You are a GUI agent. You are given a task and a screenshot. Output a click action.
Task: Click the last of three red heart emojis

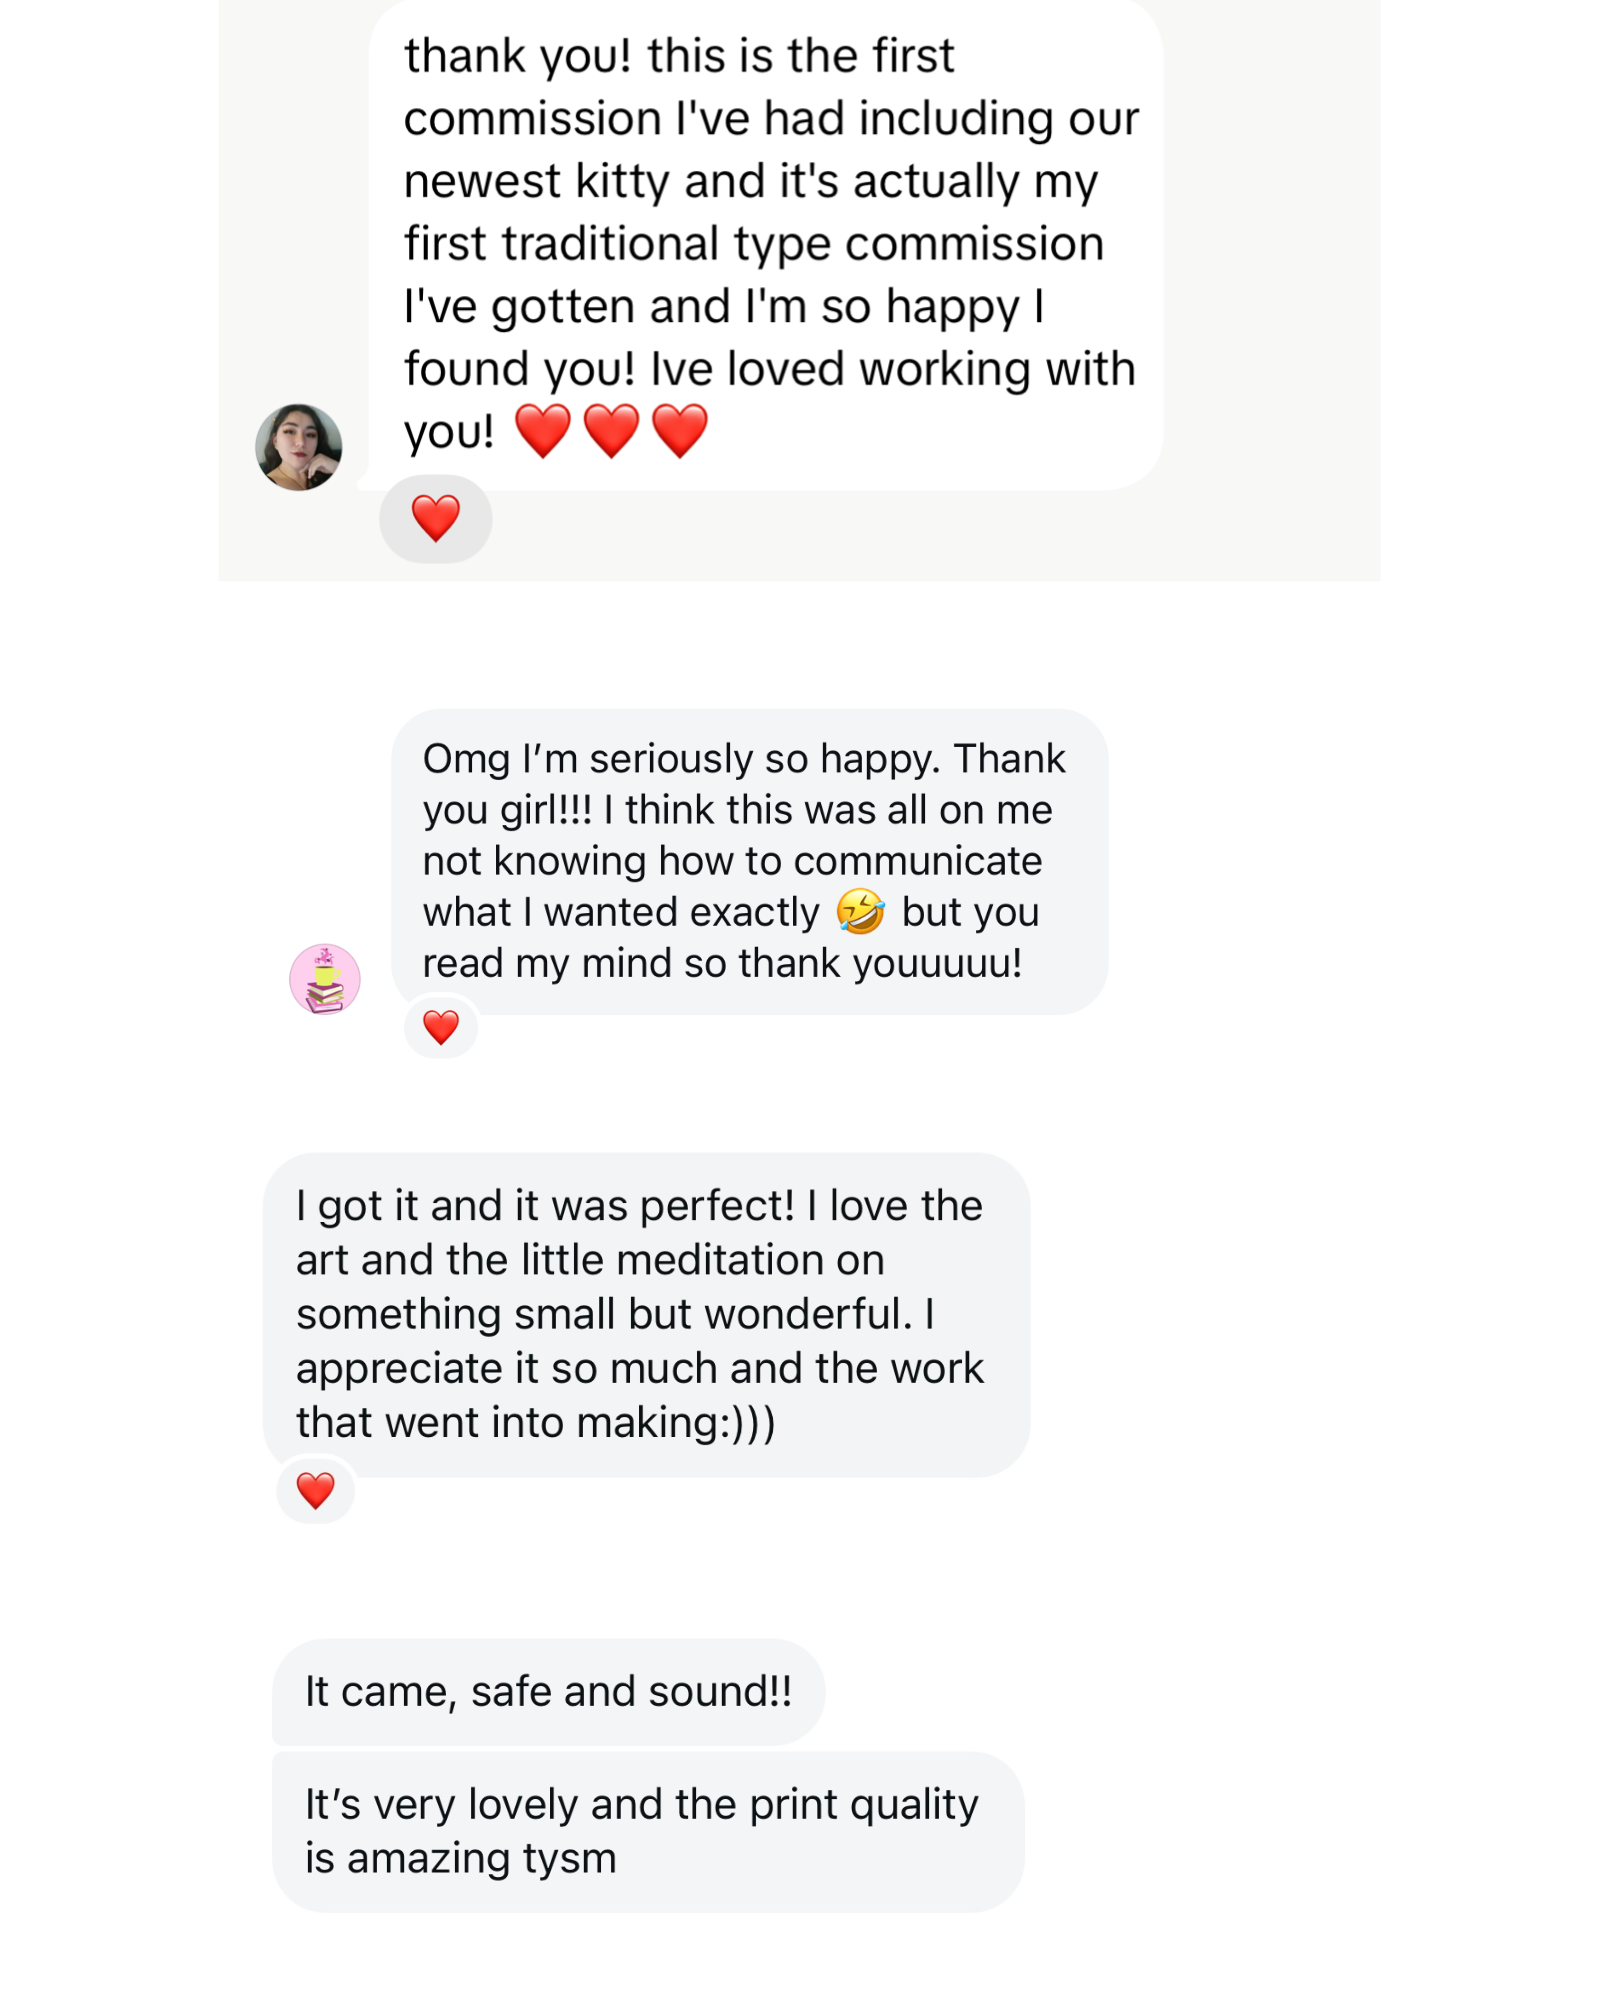680,431
